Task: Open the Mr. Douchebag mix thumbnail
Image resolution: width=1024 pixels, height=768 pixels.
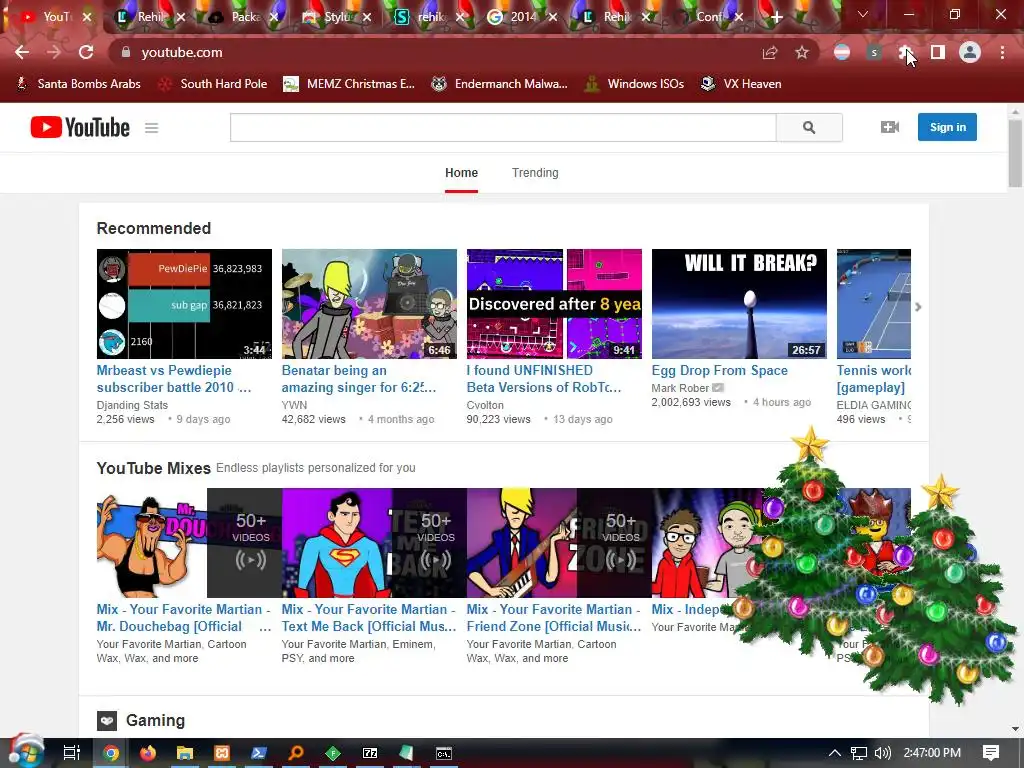Action: [189, 543]
